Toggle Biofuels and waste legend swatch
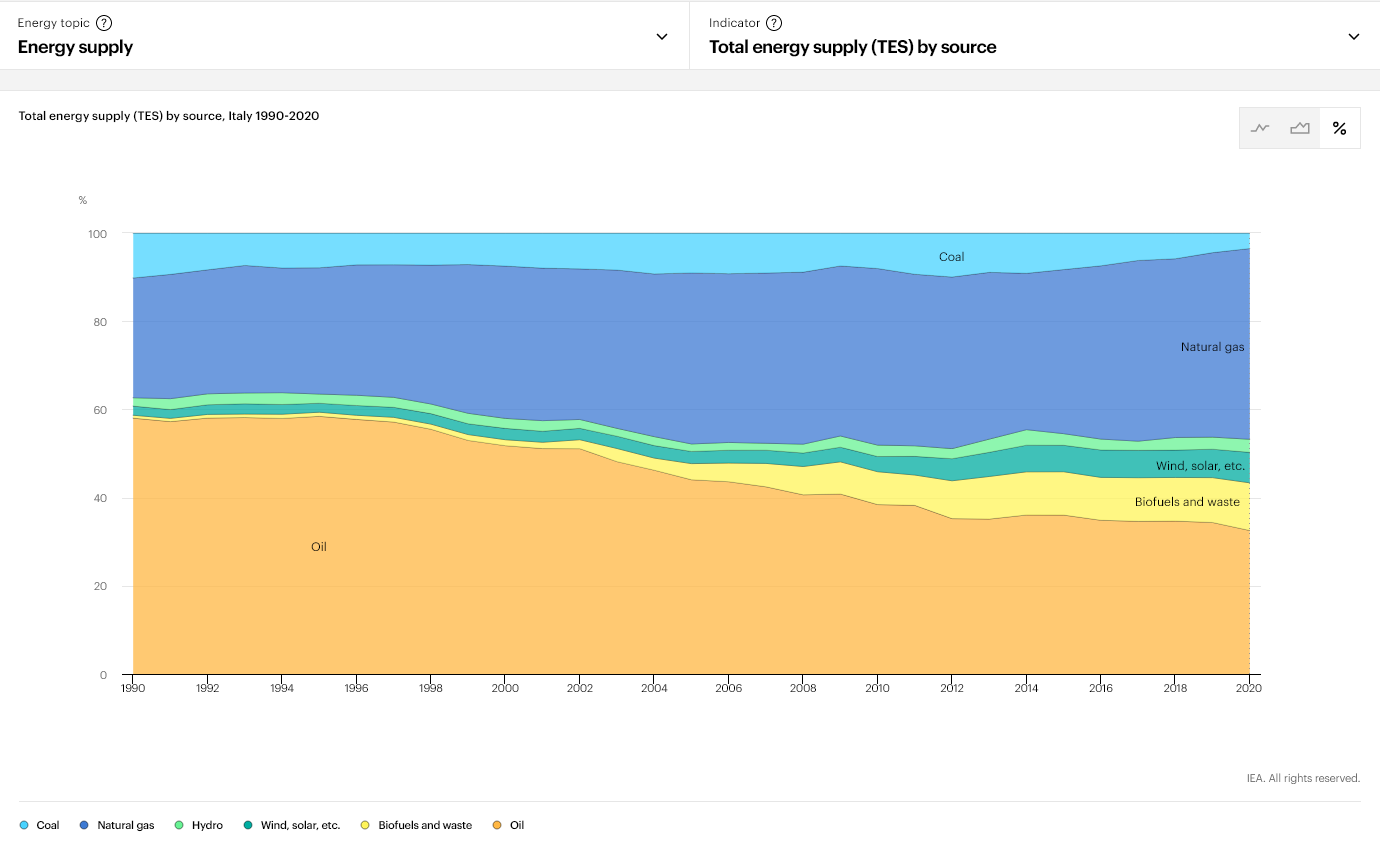The image size is (1380, 848). [366, 826]
